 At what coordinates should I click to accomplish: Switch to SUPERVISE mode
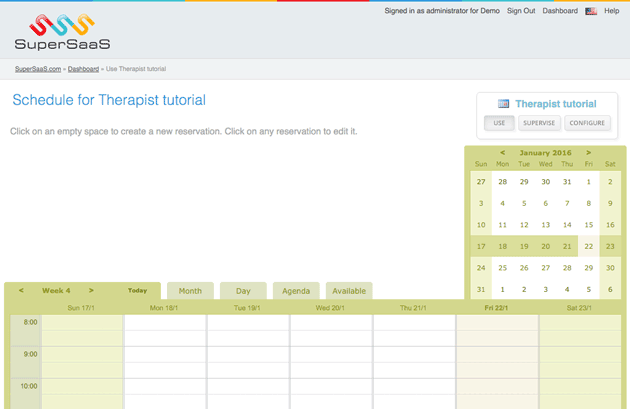coord(539,123)
